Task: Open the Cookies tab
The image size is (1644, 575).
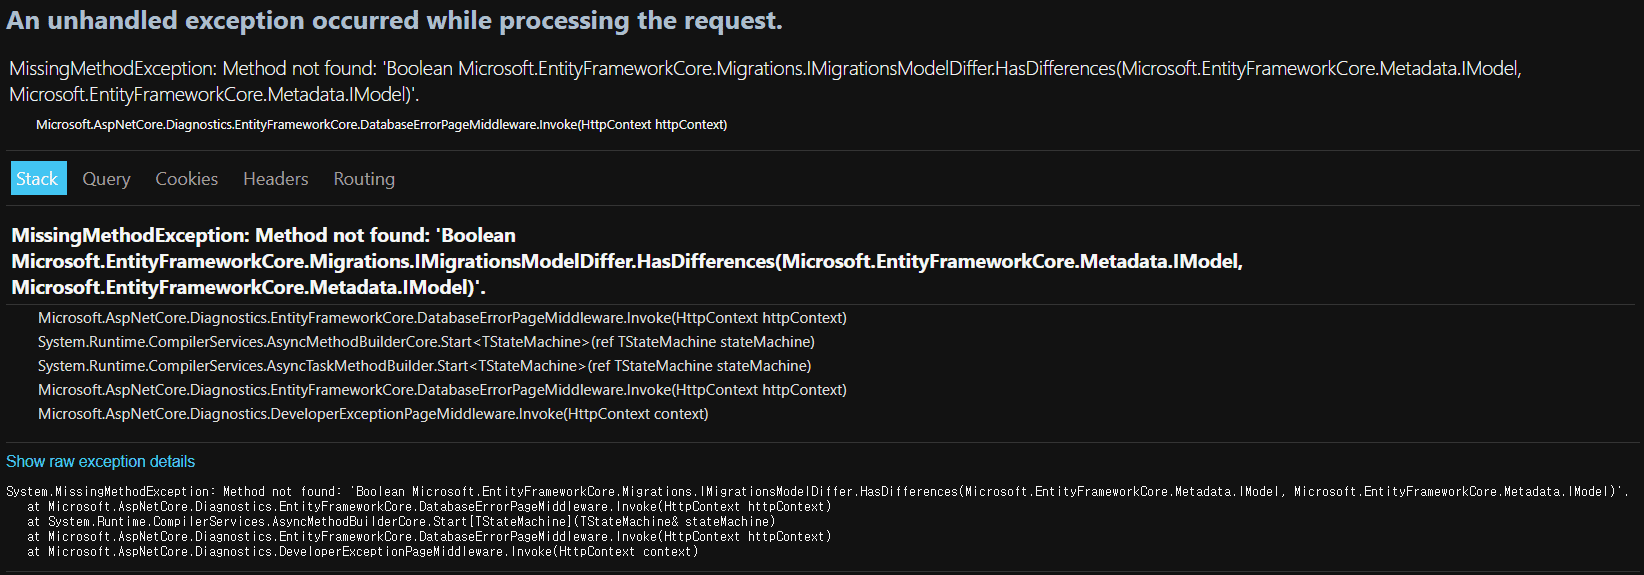Action: tap(186, 179)
